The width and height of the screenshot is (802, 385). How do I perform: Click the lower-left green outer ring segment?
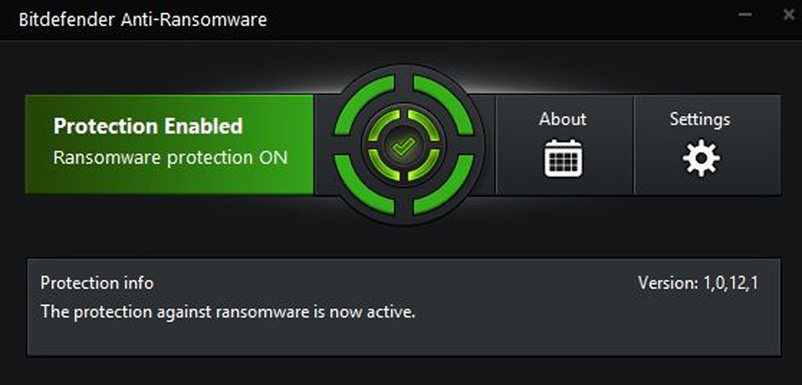pyautogui.click(x=364, y=186)
